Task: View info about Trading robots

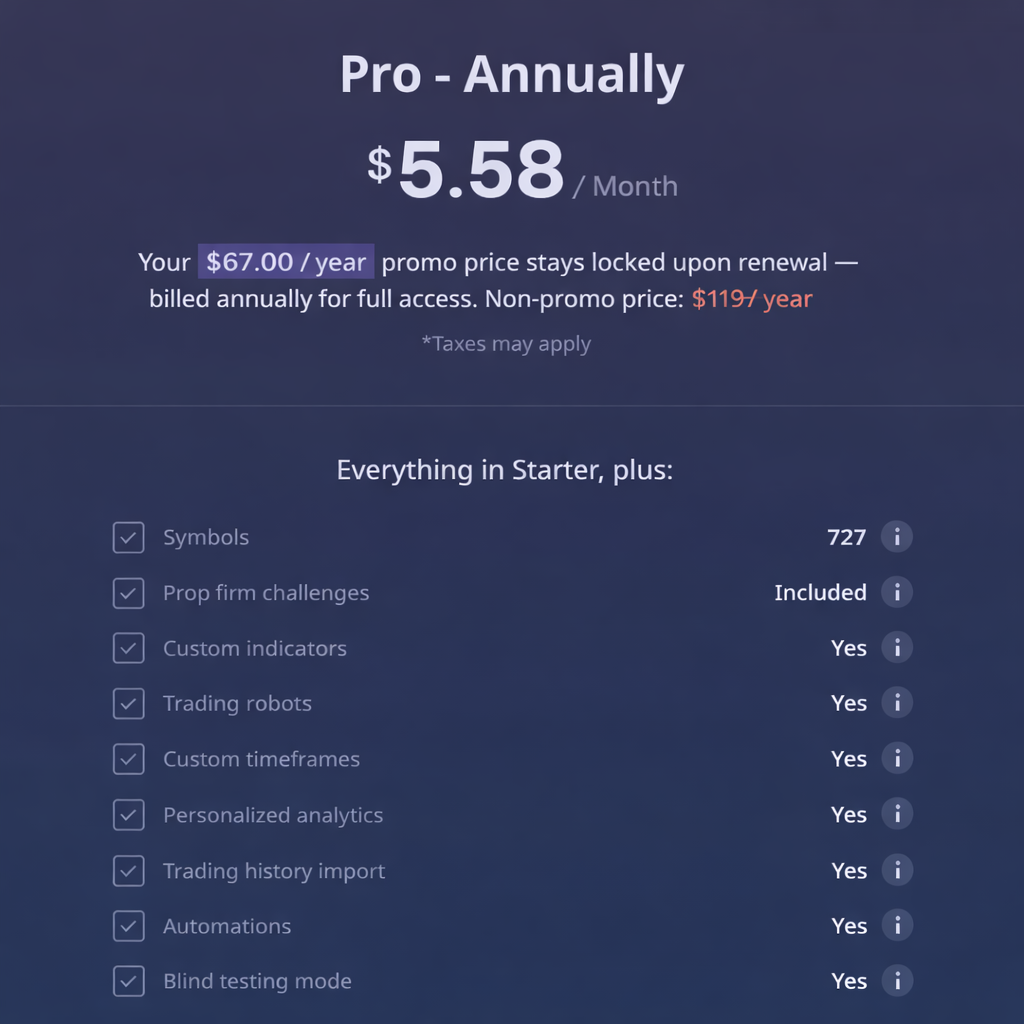Action: tap(897, 703)
